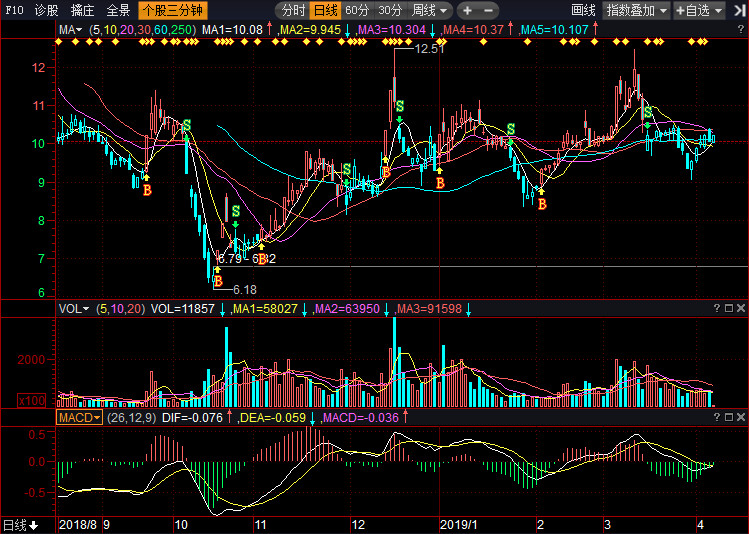Click the help question mark in VOL panel

[715, 308]
